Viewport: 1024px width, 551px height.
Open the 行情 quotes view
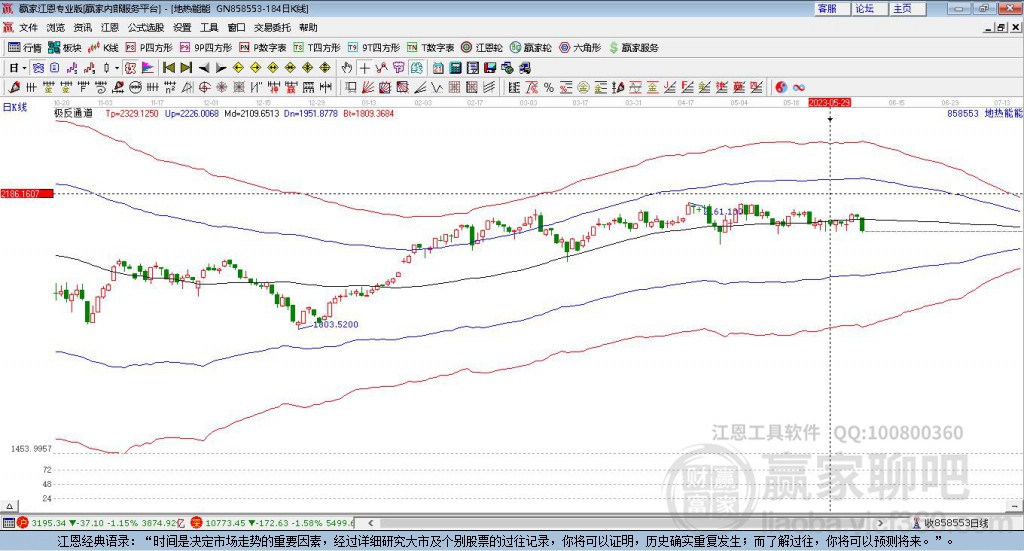24,48
